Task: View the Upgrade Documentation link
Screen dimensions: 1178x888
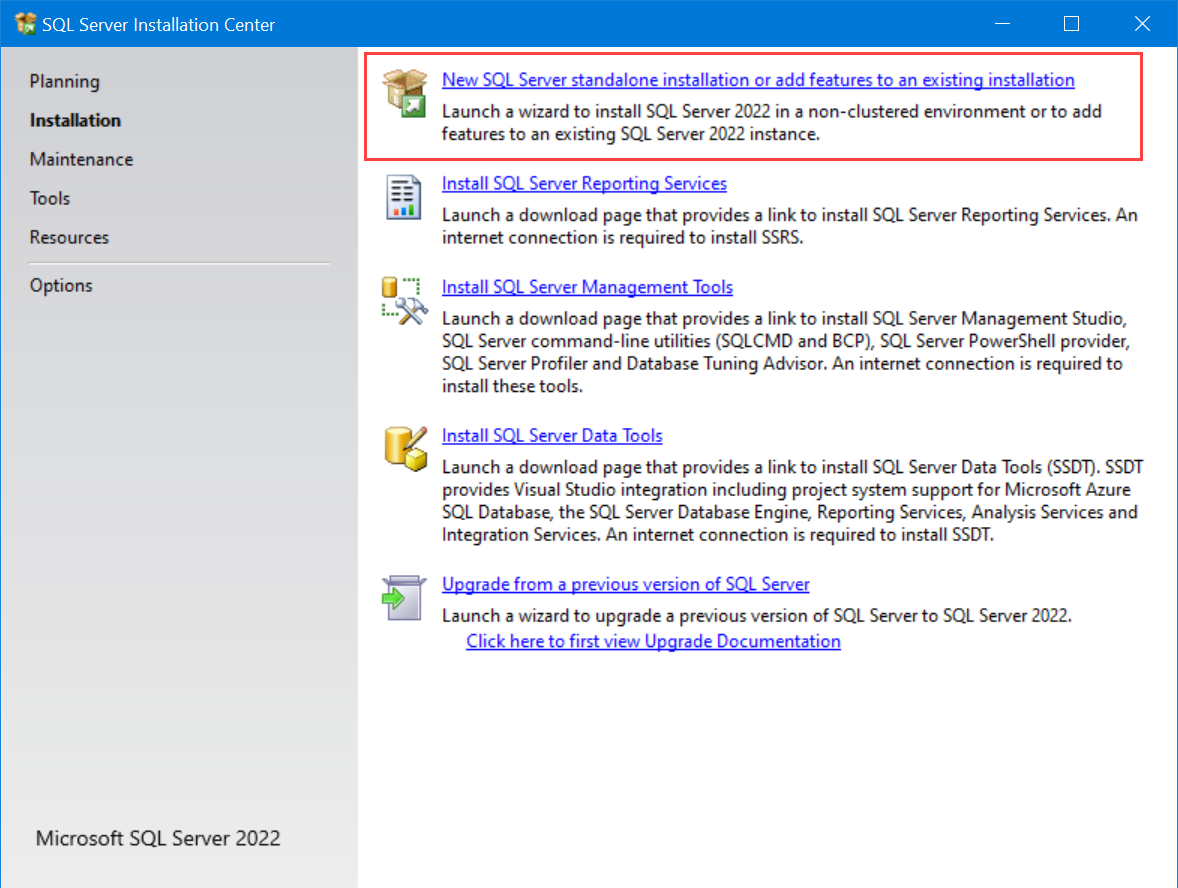Action: click(x=652, y=641)
